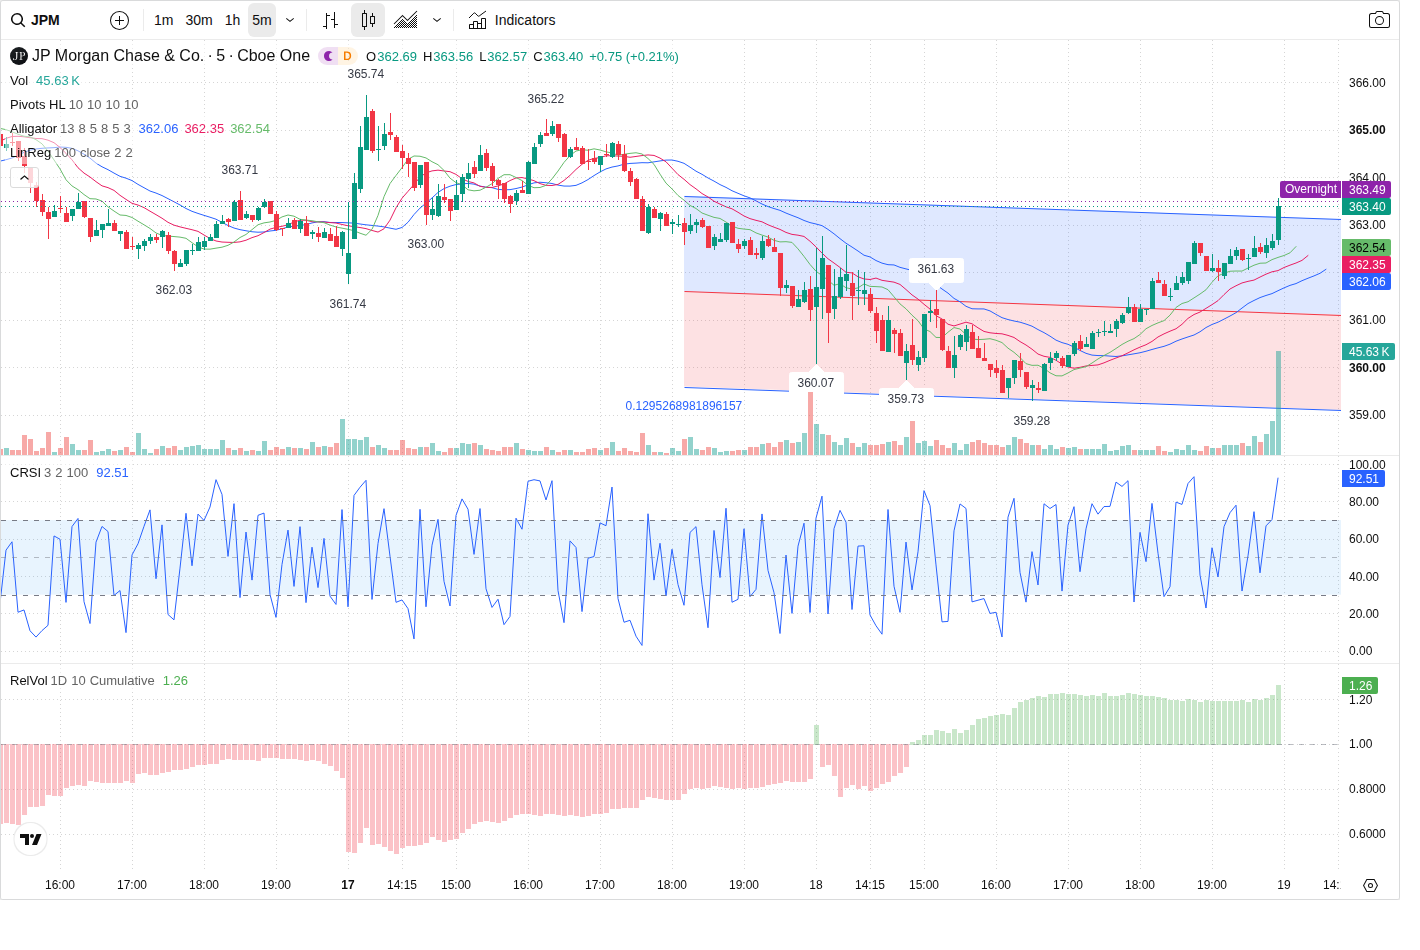Click the date label 19 on time axis

pyautogui.click(x=1284, y=885)
